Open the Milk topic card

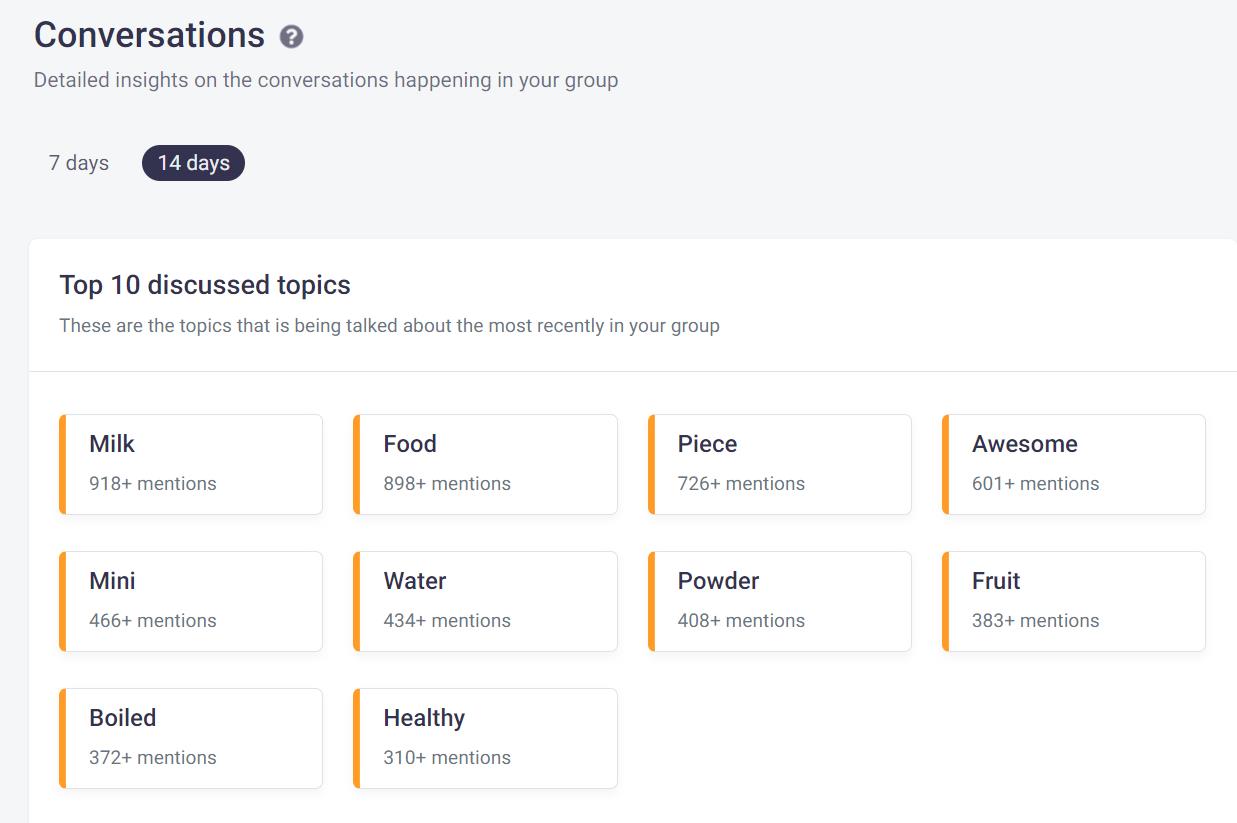[190, 463]
